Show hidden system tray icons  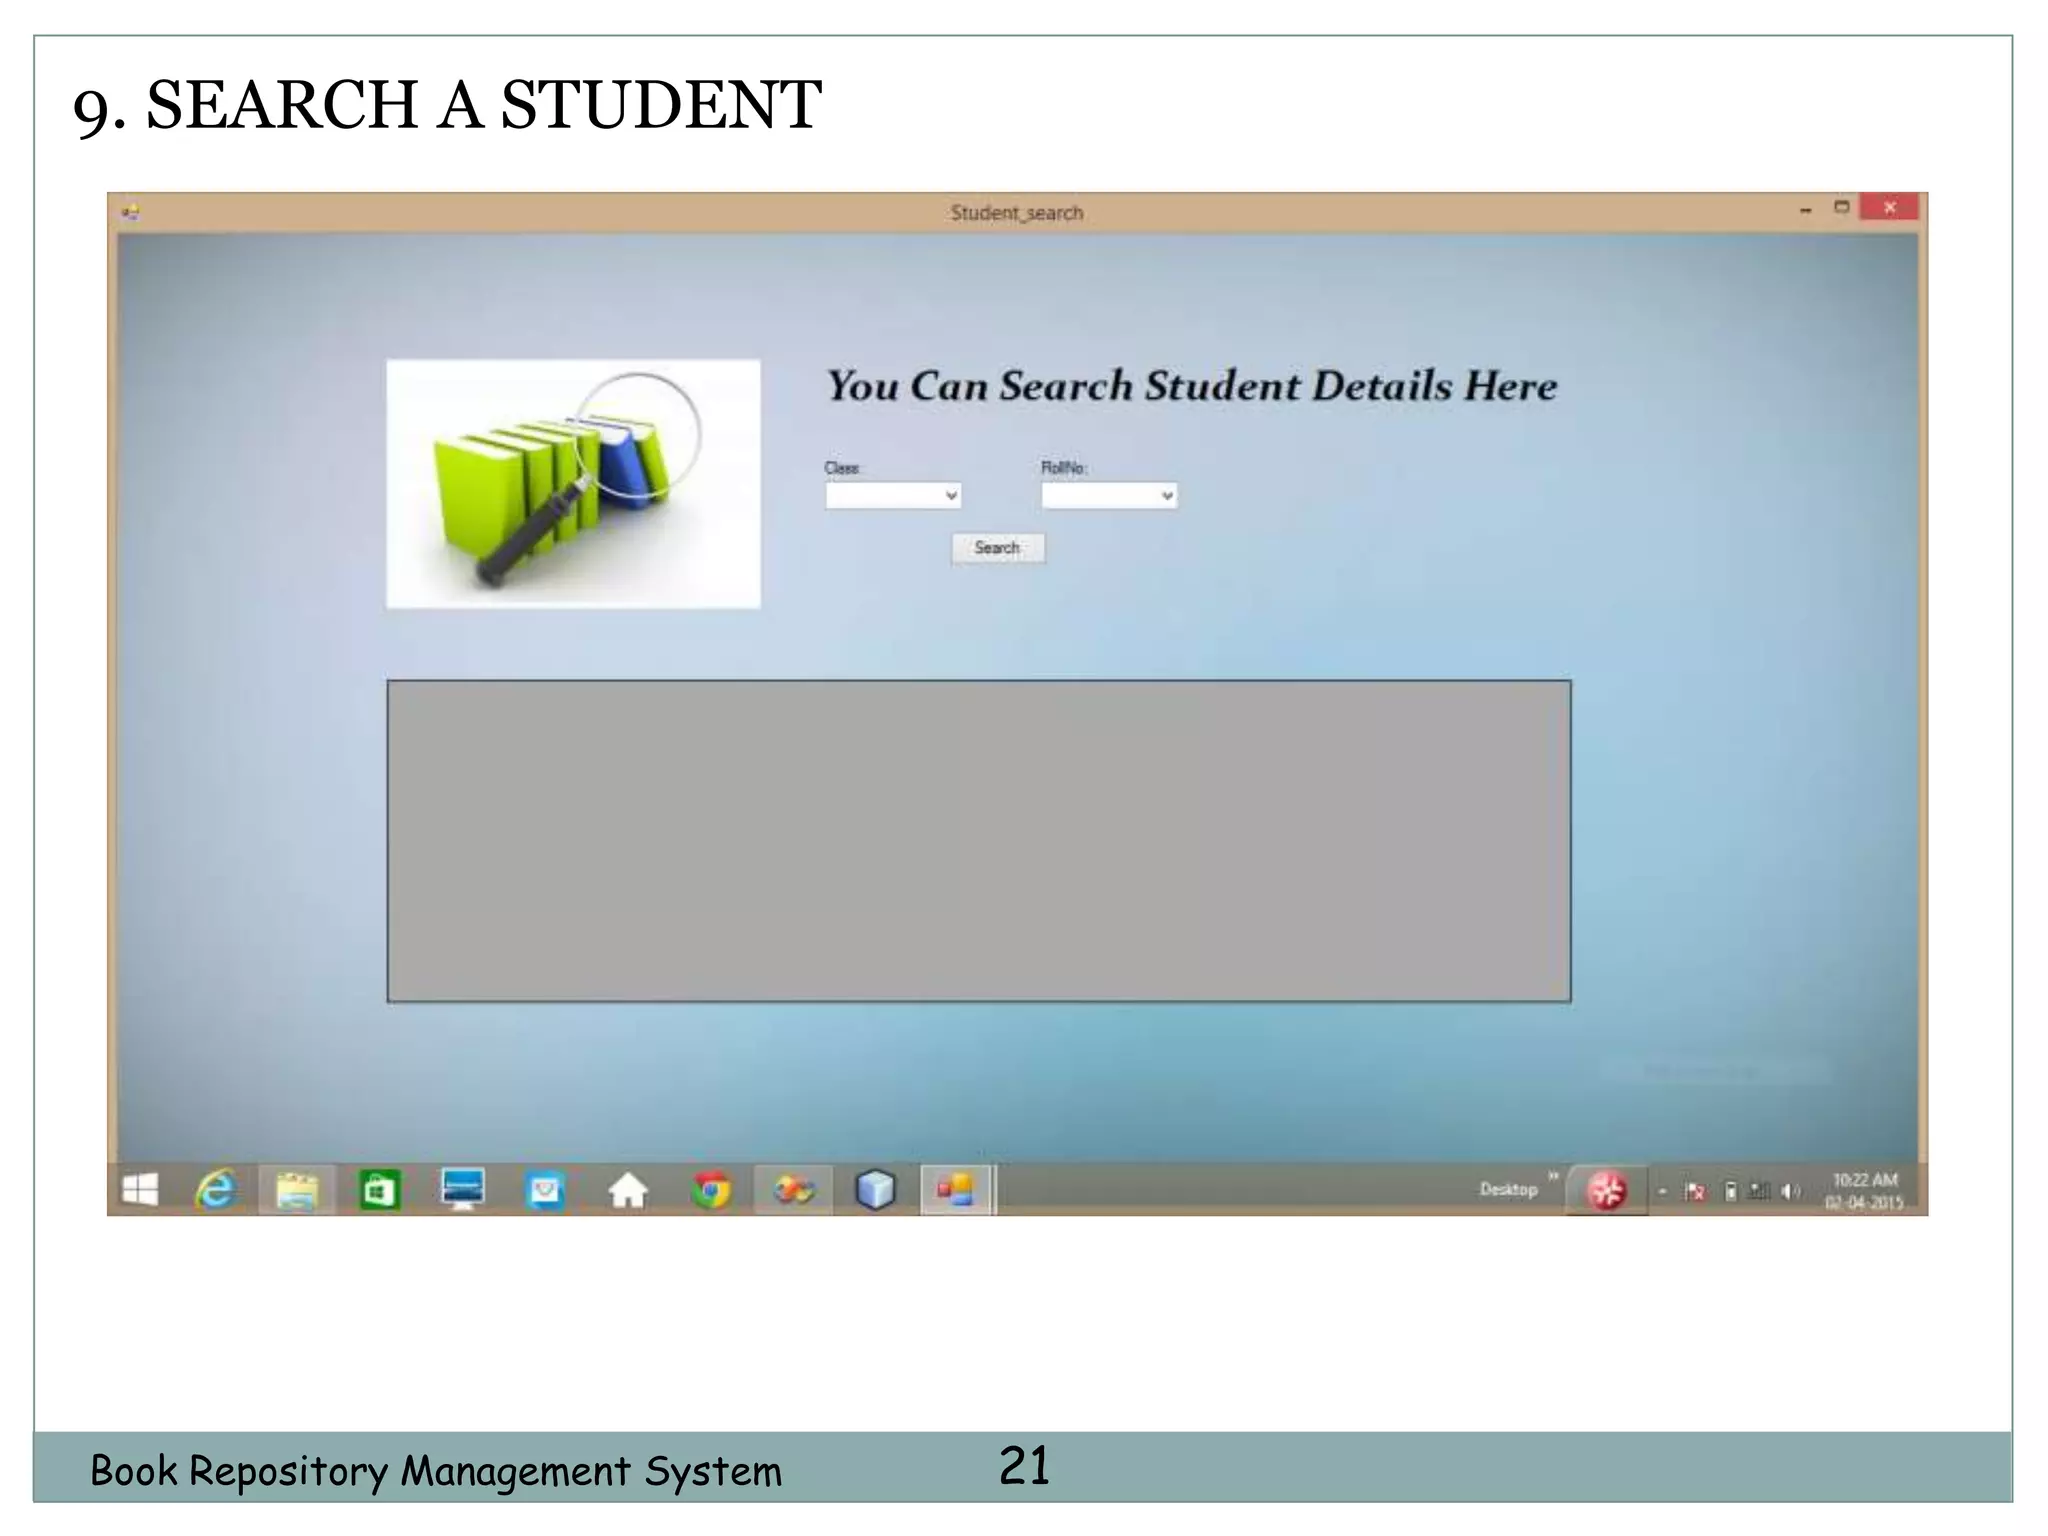1662,1191
